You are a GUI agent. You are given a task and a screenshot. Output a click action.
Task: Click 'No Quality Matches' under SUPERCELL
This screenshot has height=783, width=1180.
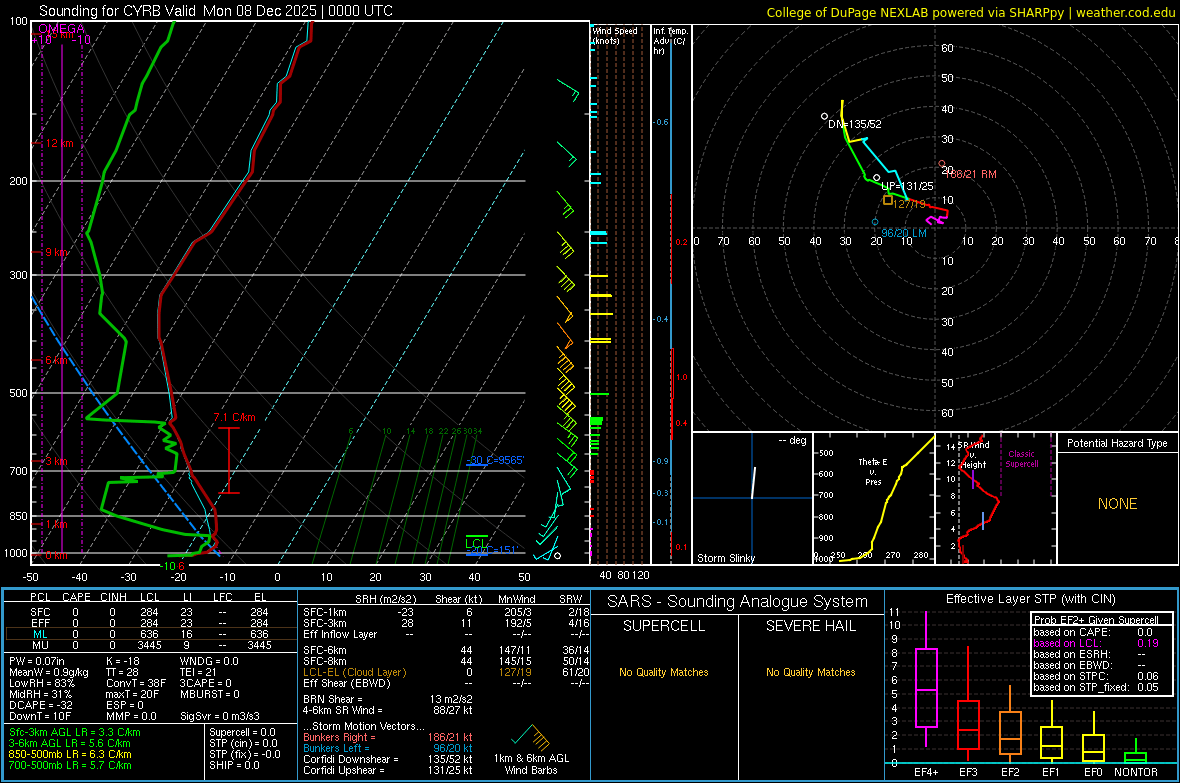(x=664, y=672)
